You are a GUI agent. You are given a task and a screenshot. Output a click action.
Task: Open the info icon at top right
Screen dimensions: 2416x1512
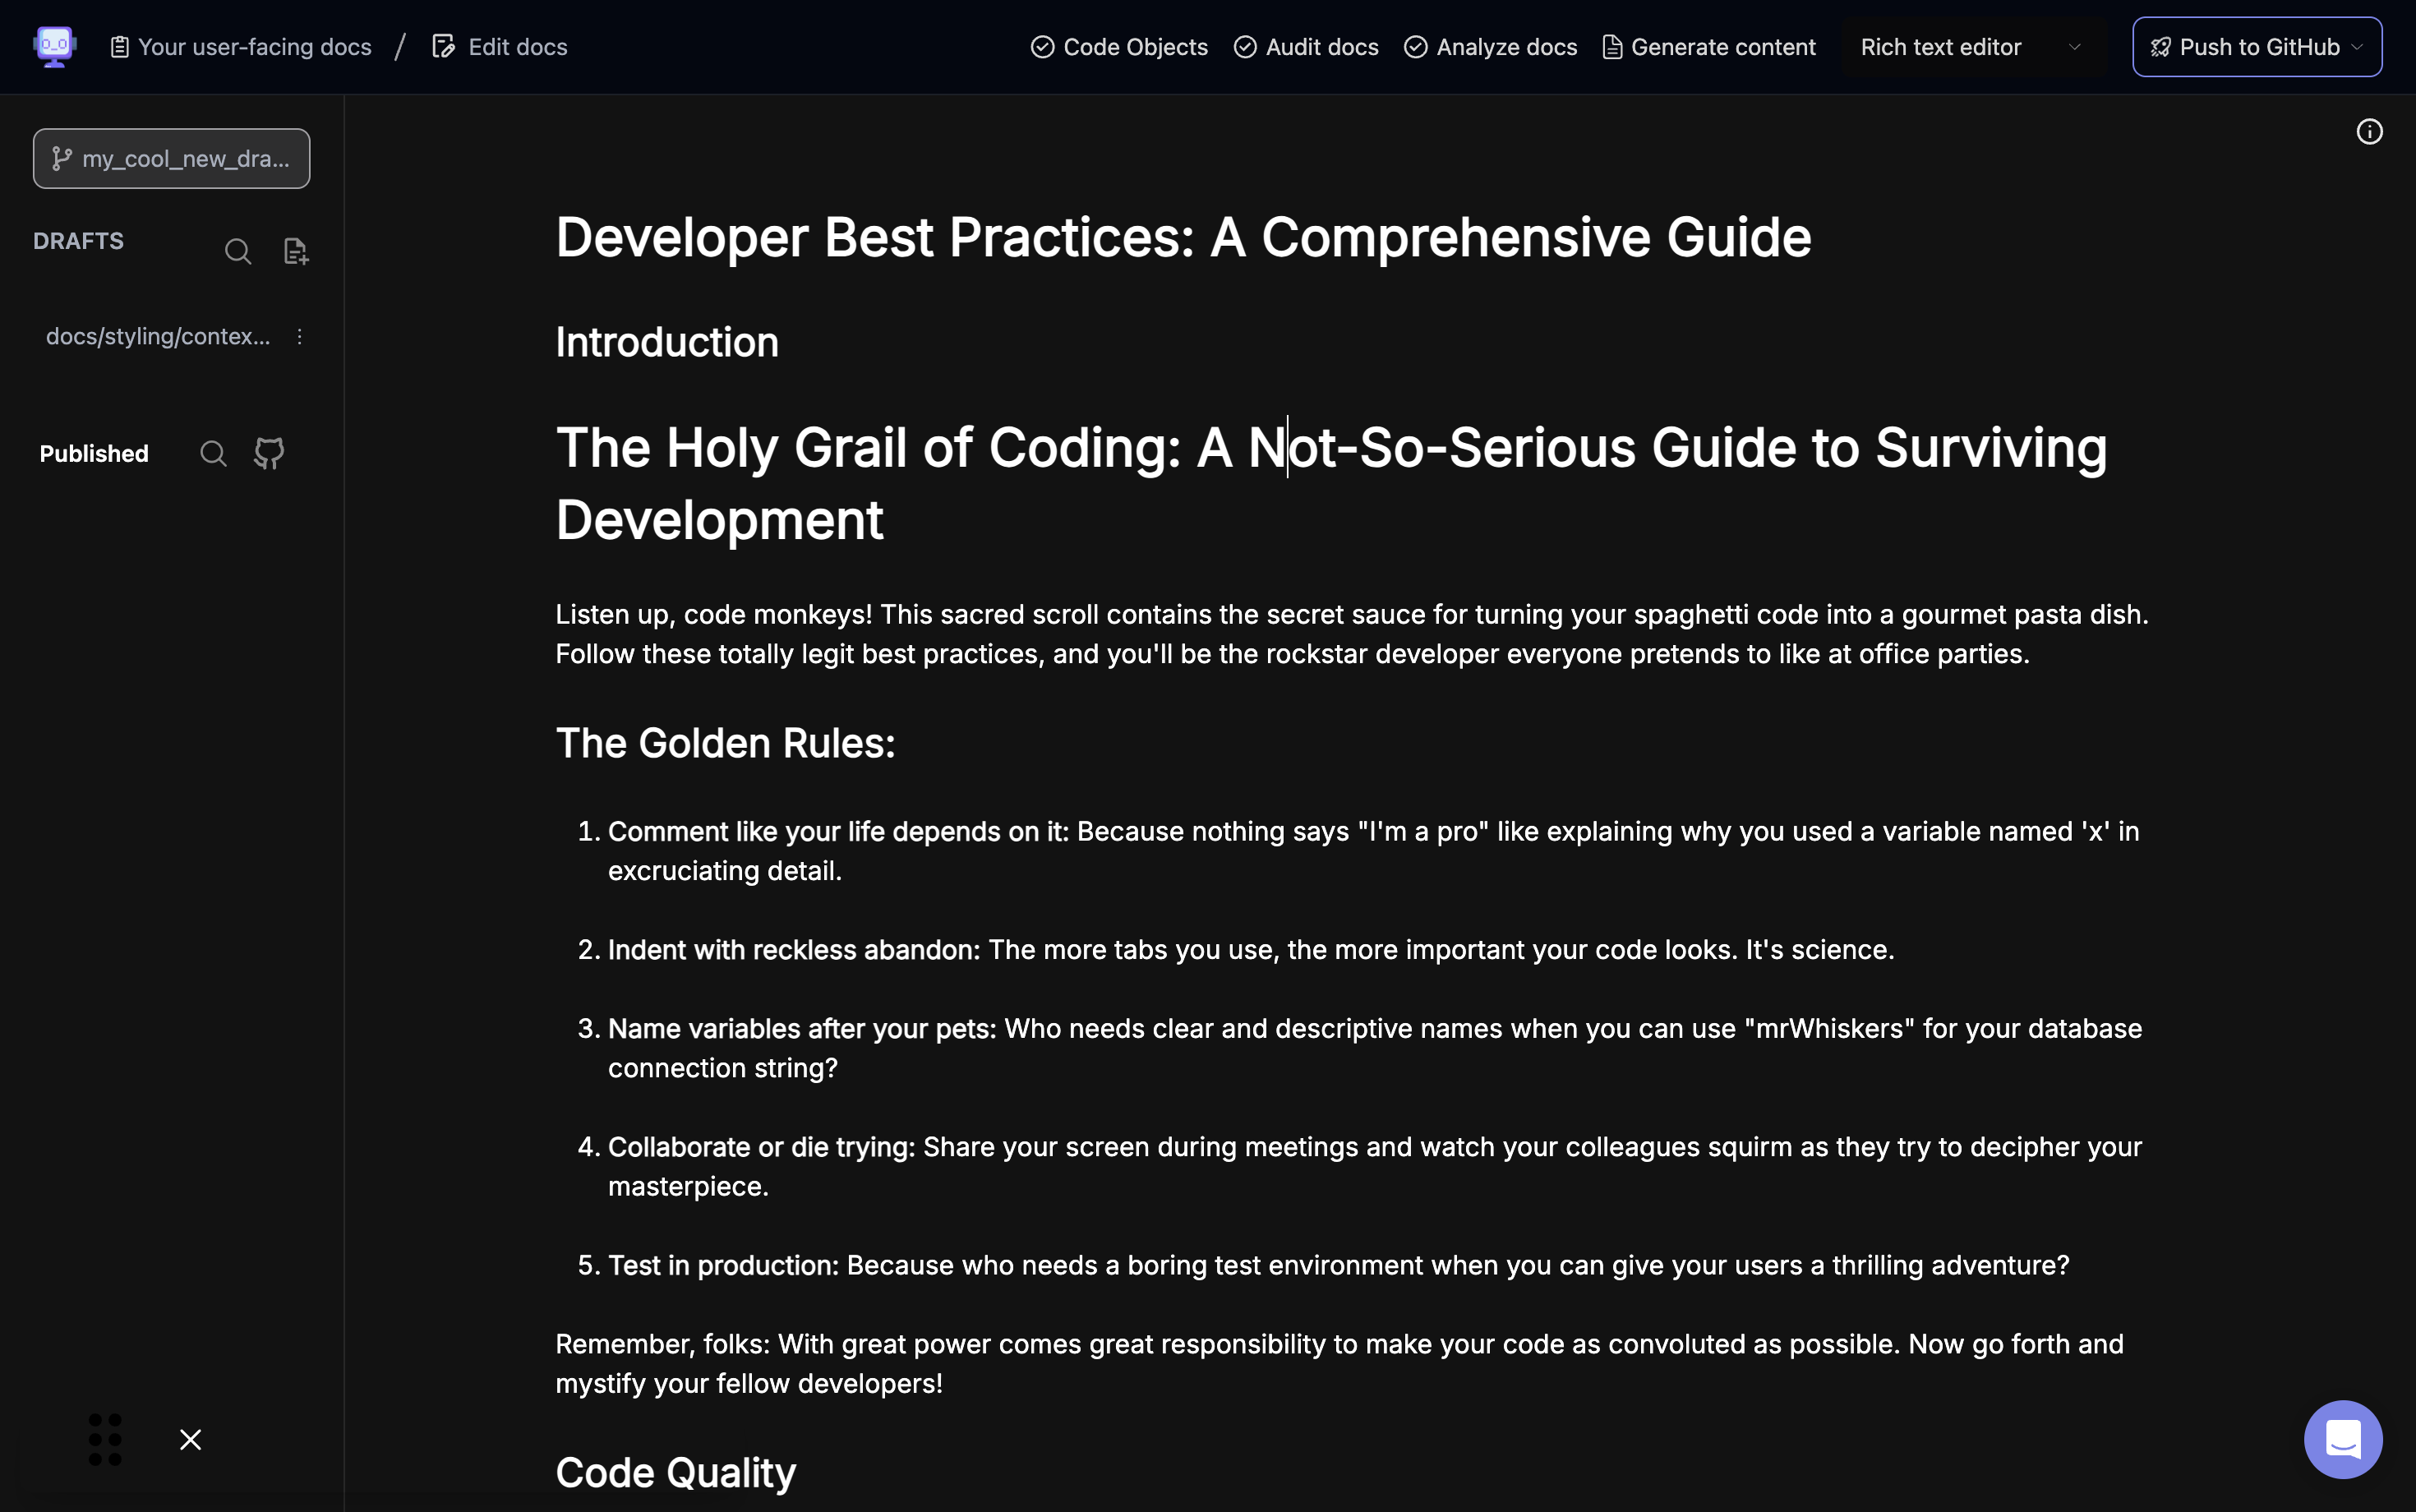coord(2369,132)
